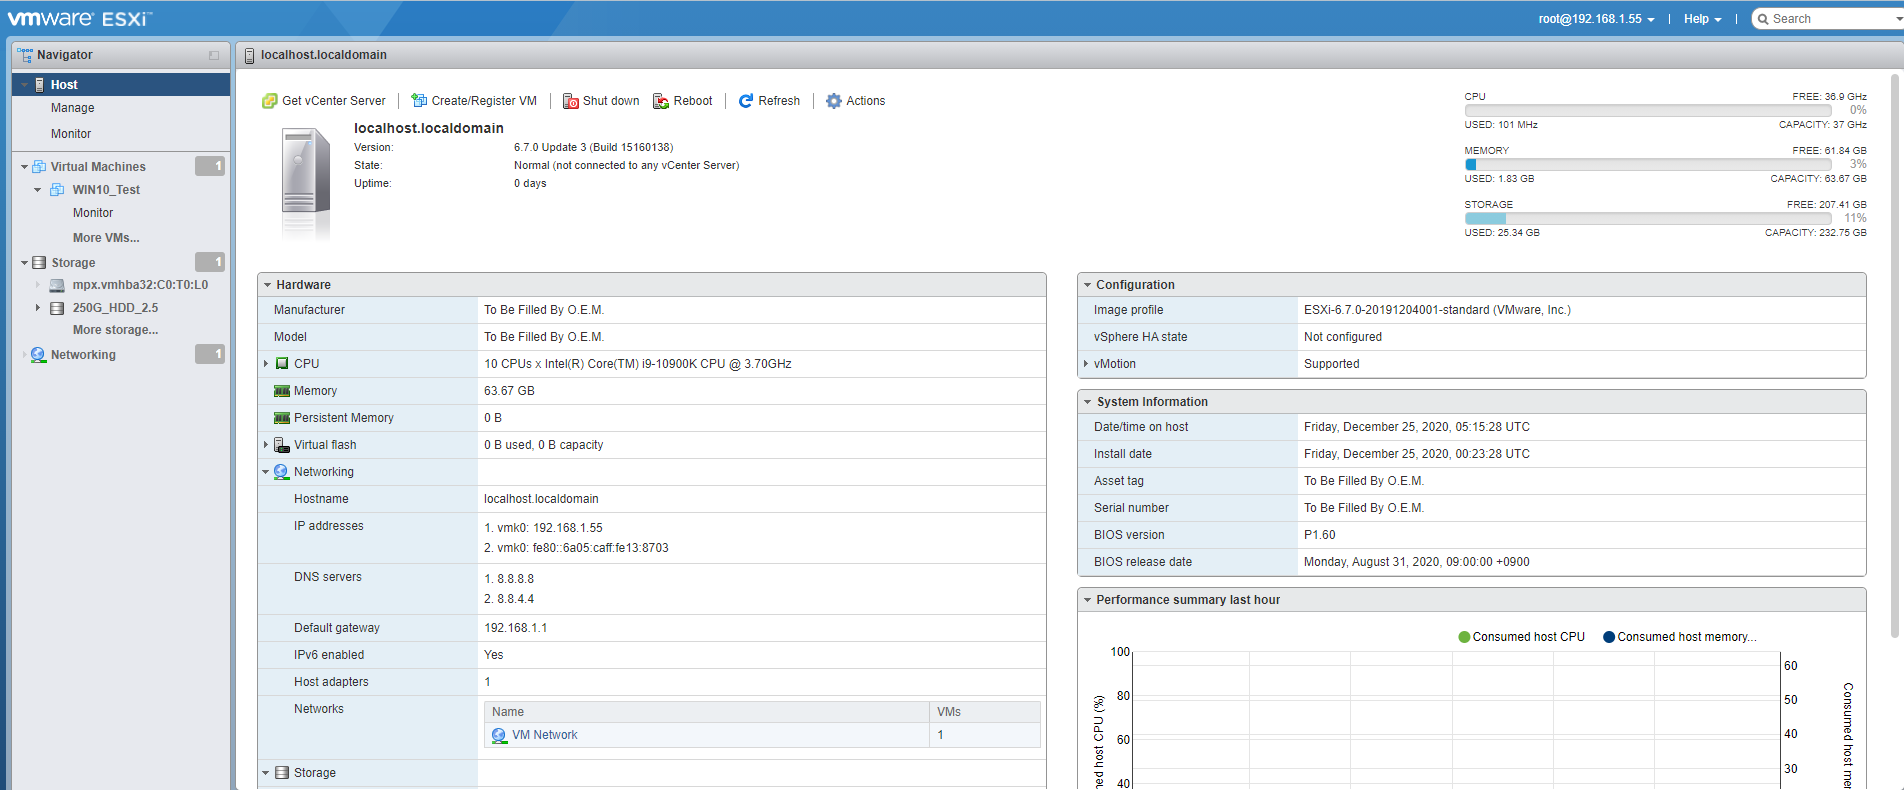The image size is (1904, 790).
Task: Collapse the System Information panel
Action: [1087, 402]
